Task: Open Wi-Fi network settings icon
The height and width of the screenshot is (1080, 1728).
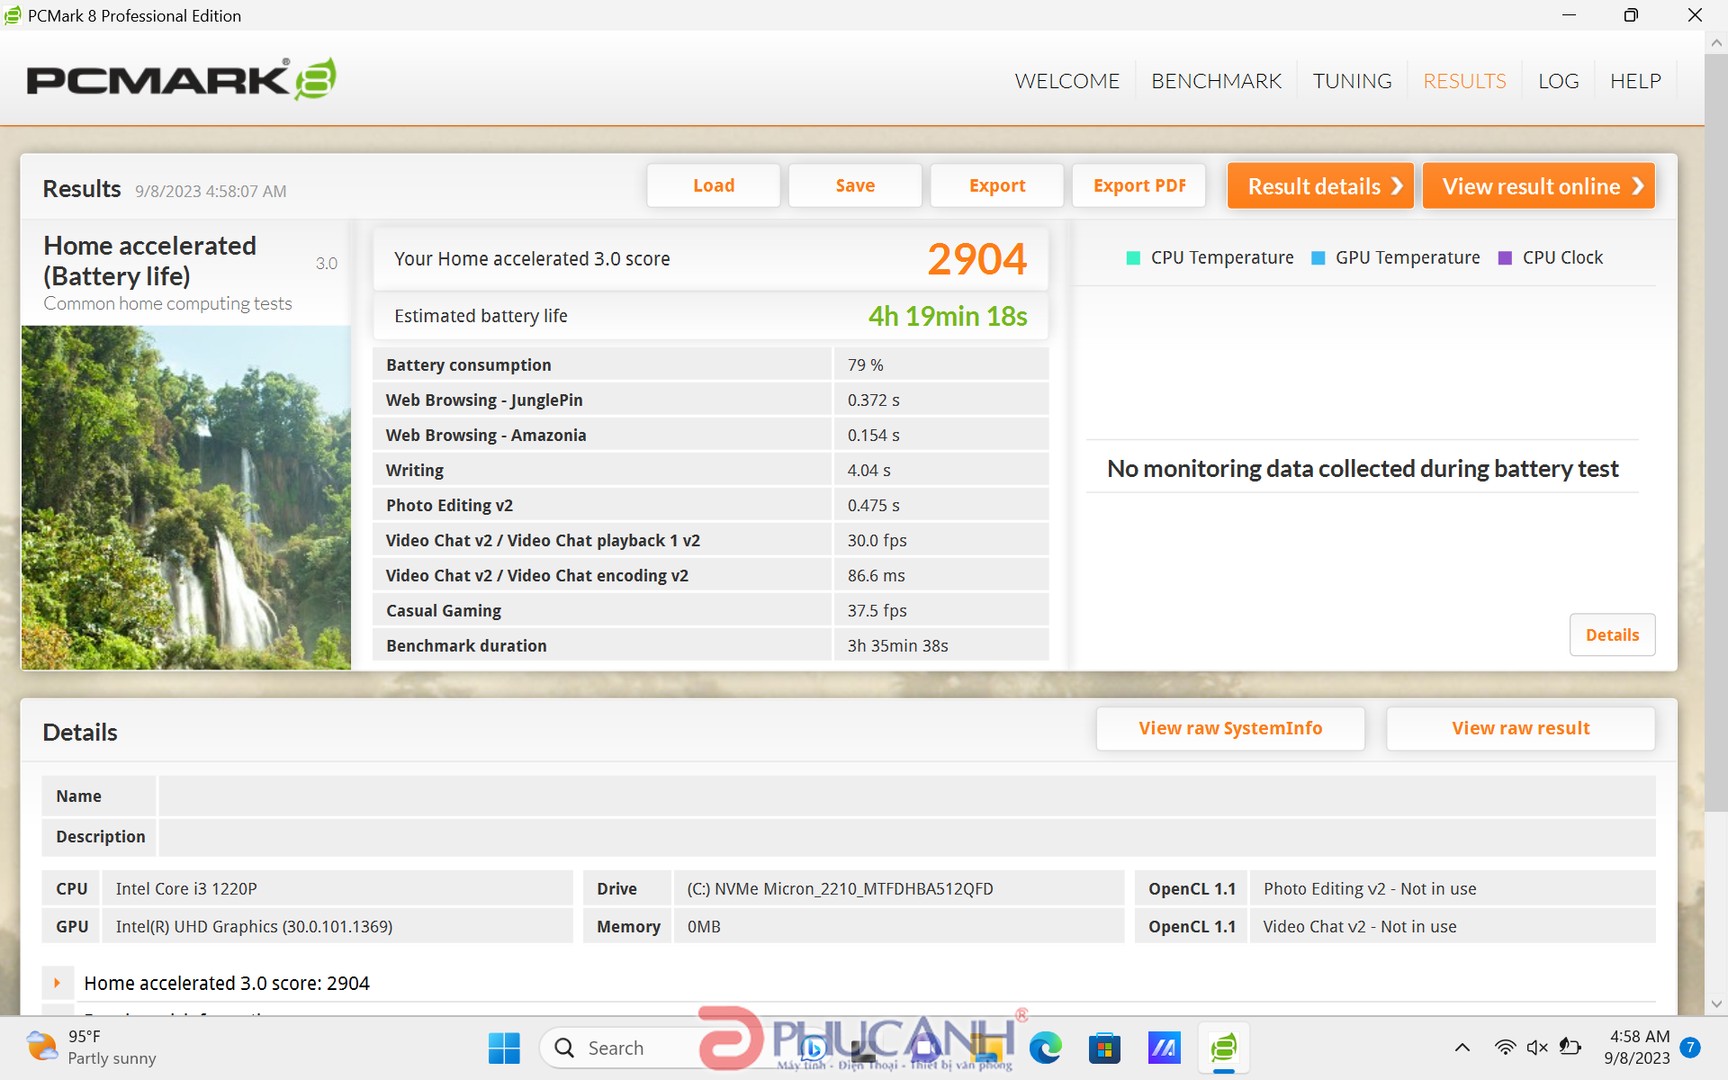Action: tap(1505, 1048)
